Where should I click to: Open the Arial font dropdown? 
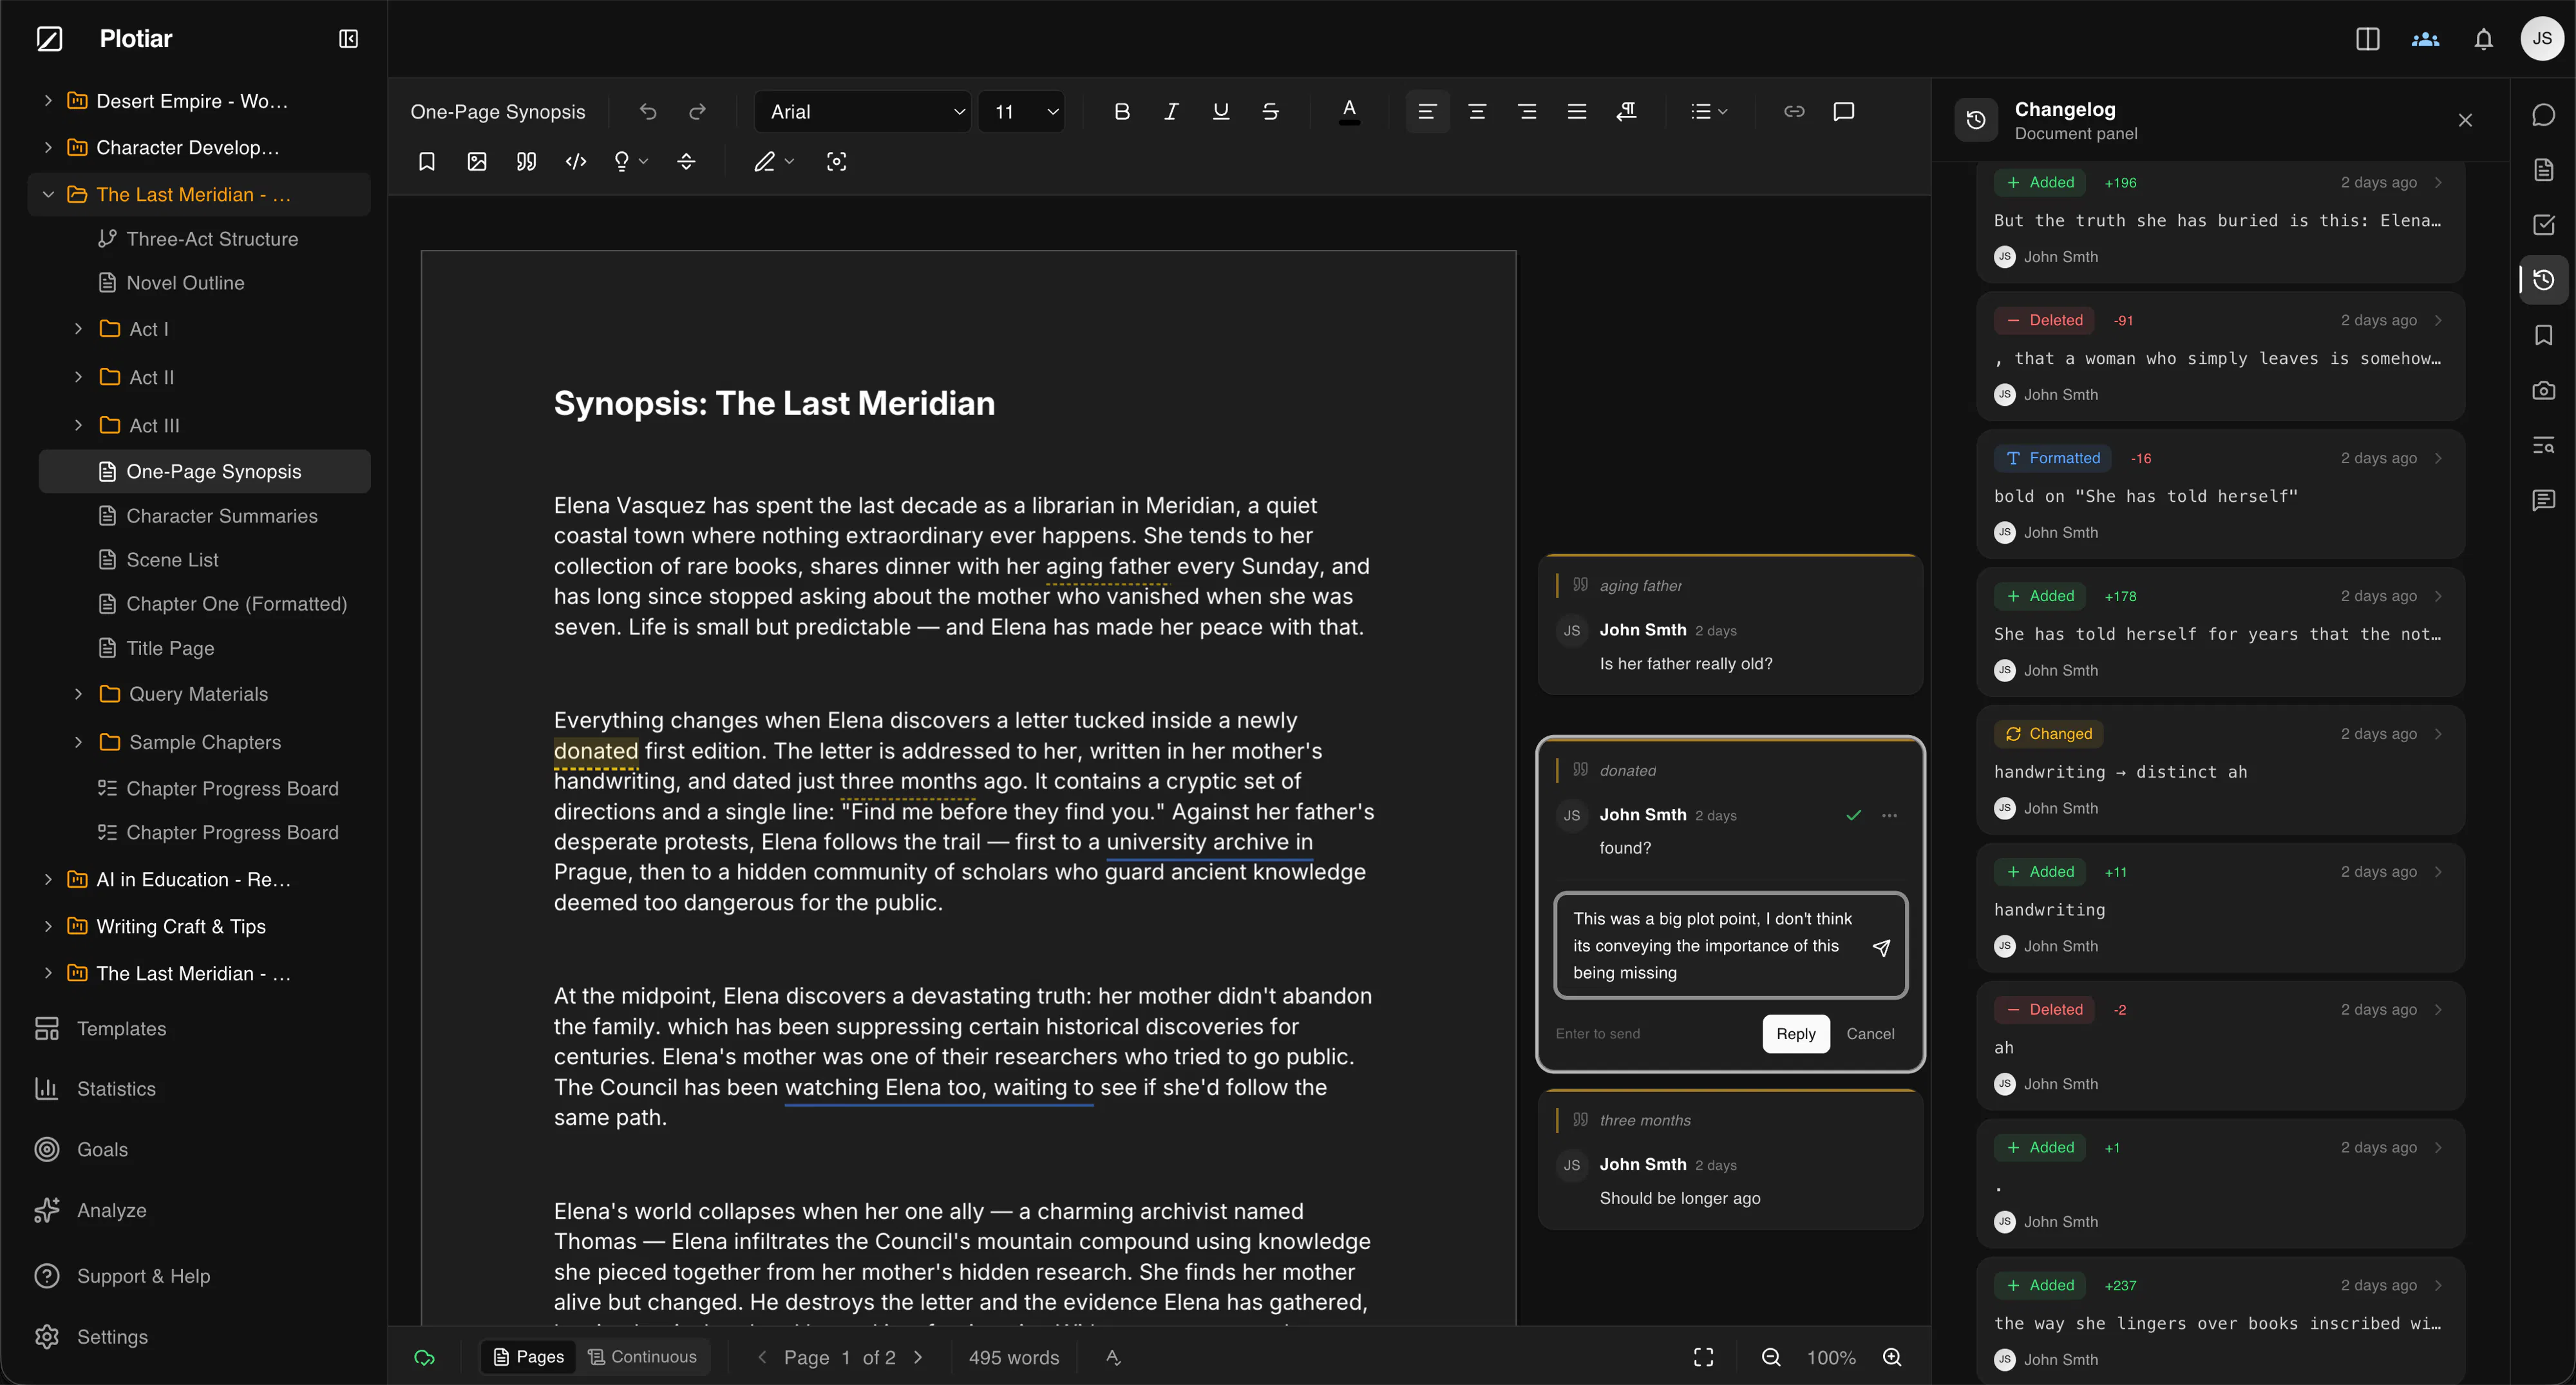[862, 112]
